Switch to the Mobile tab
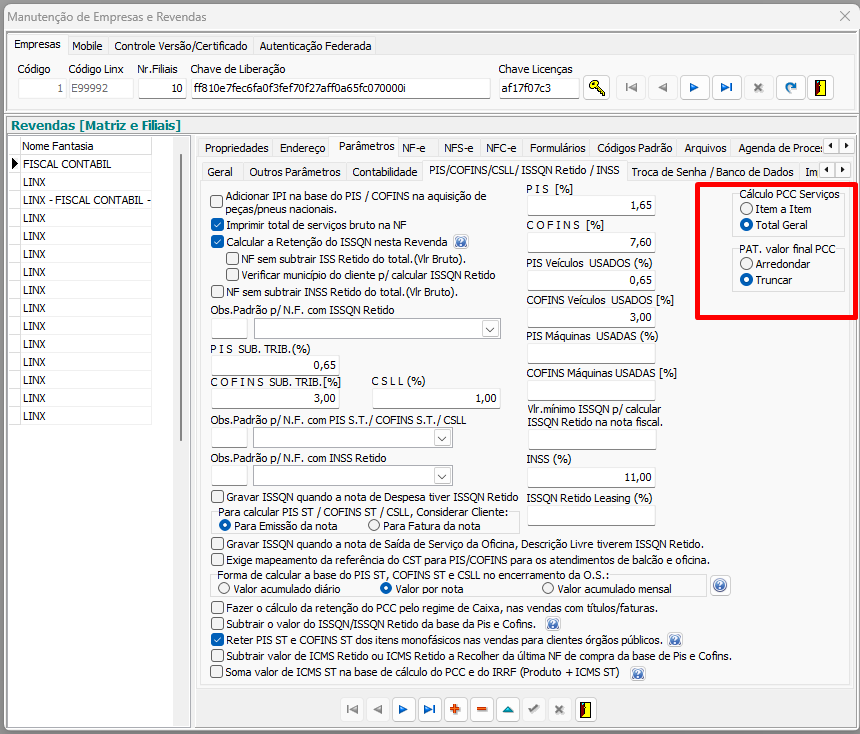Screen dimensions: 860x734 pos(87,46)
